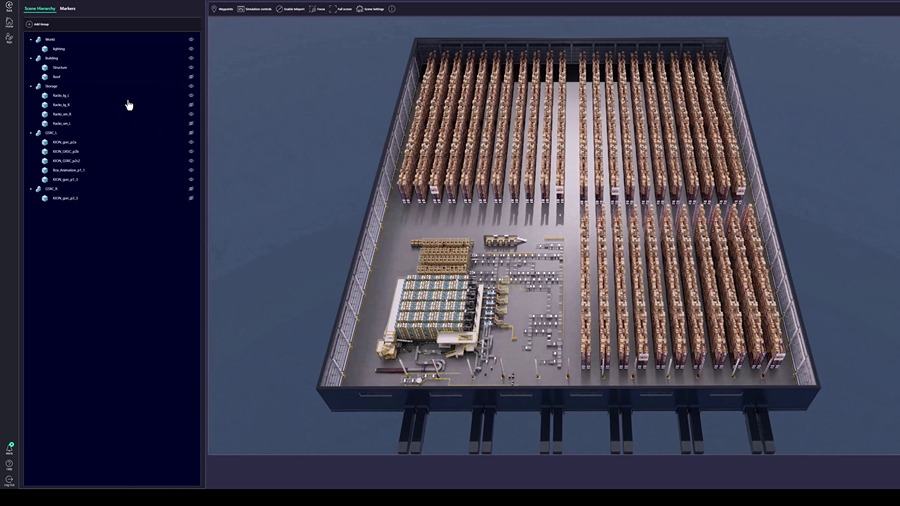Switch to the Markers tab
Viewport: 900px width, 506px height.
(67, 8)
